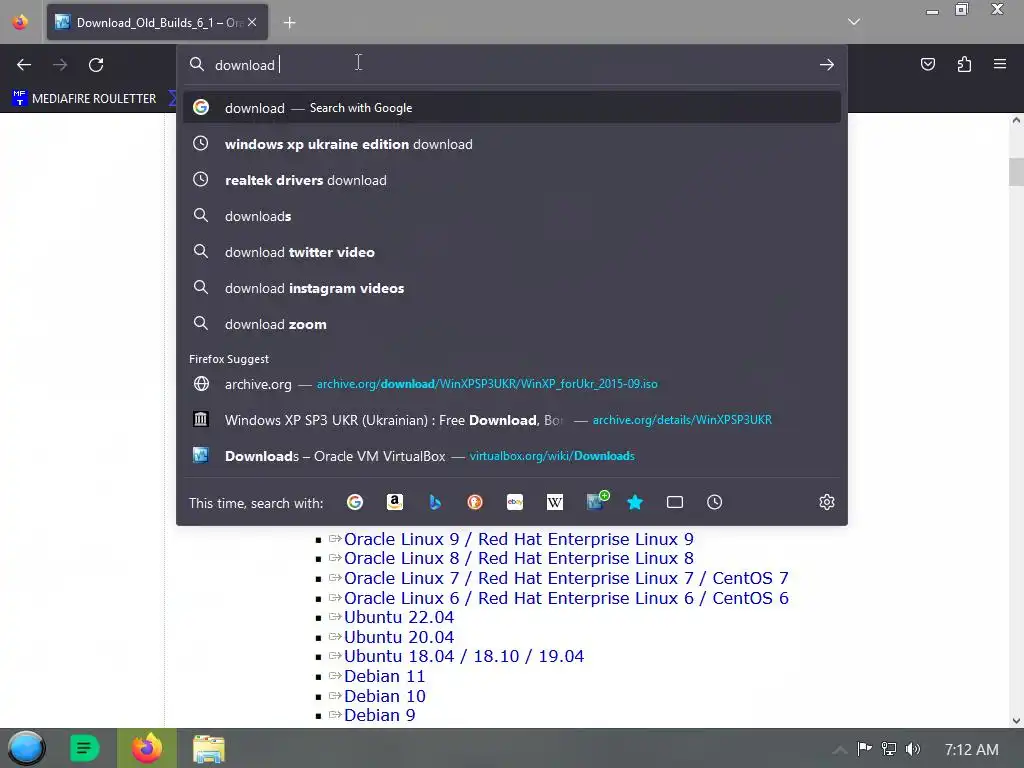Add the VirtualBox search engine icon

(x=597, y=501)
